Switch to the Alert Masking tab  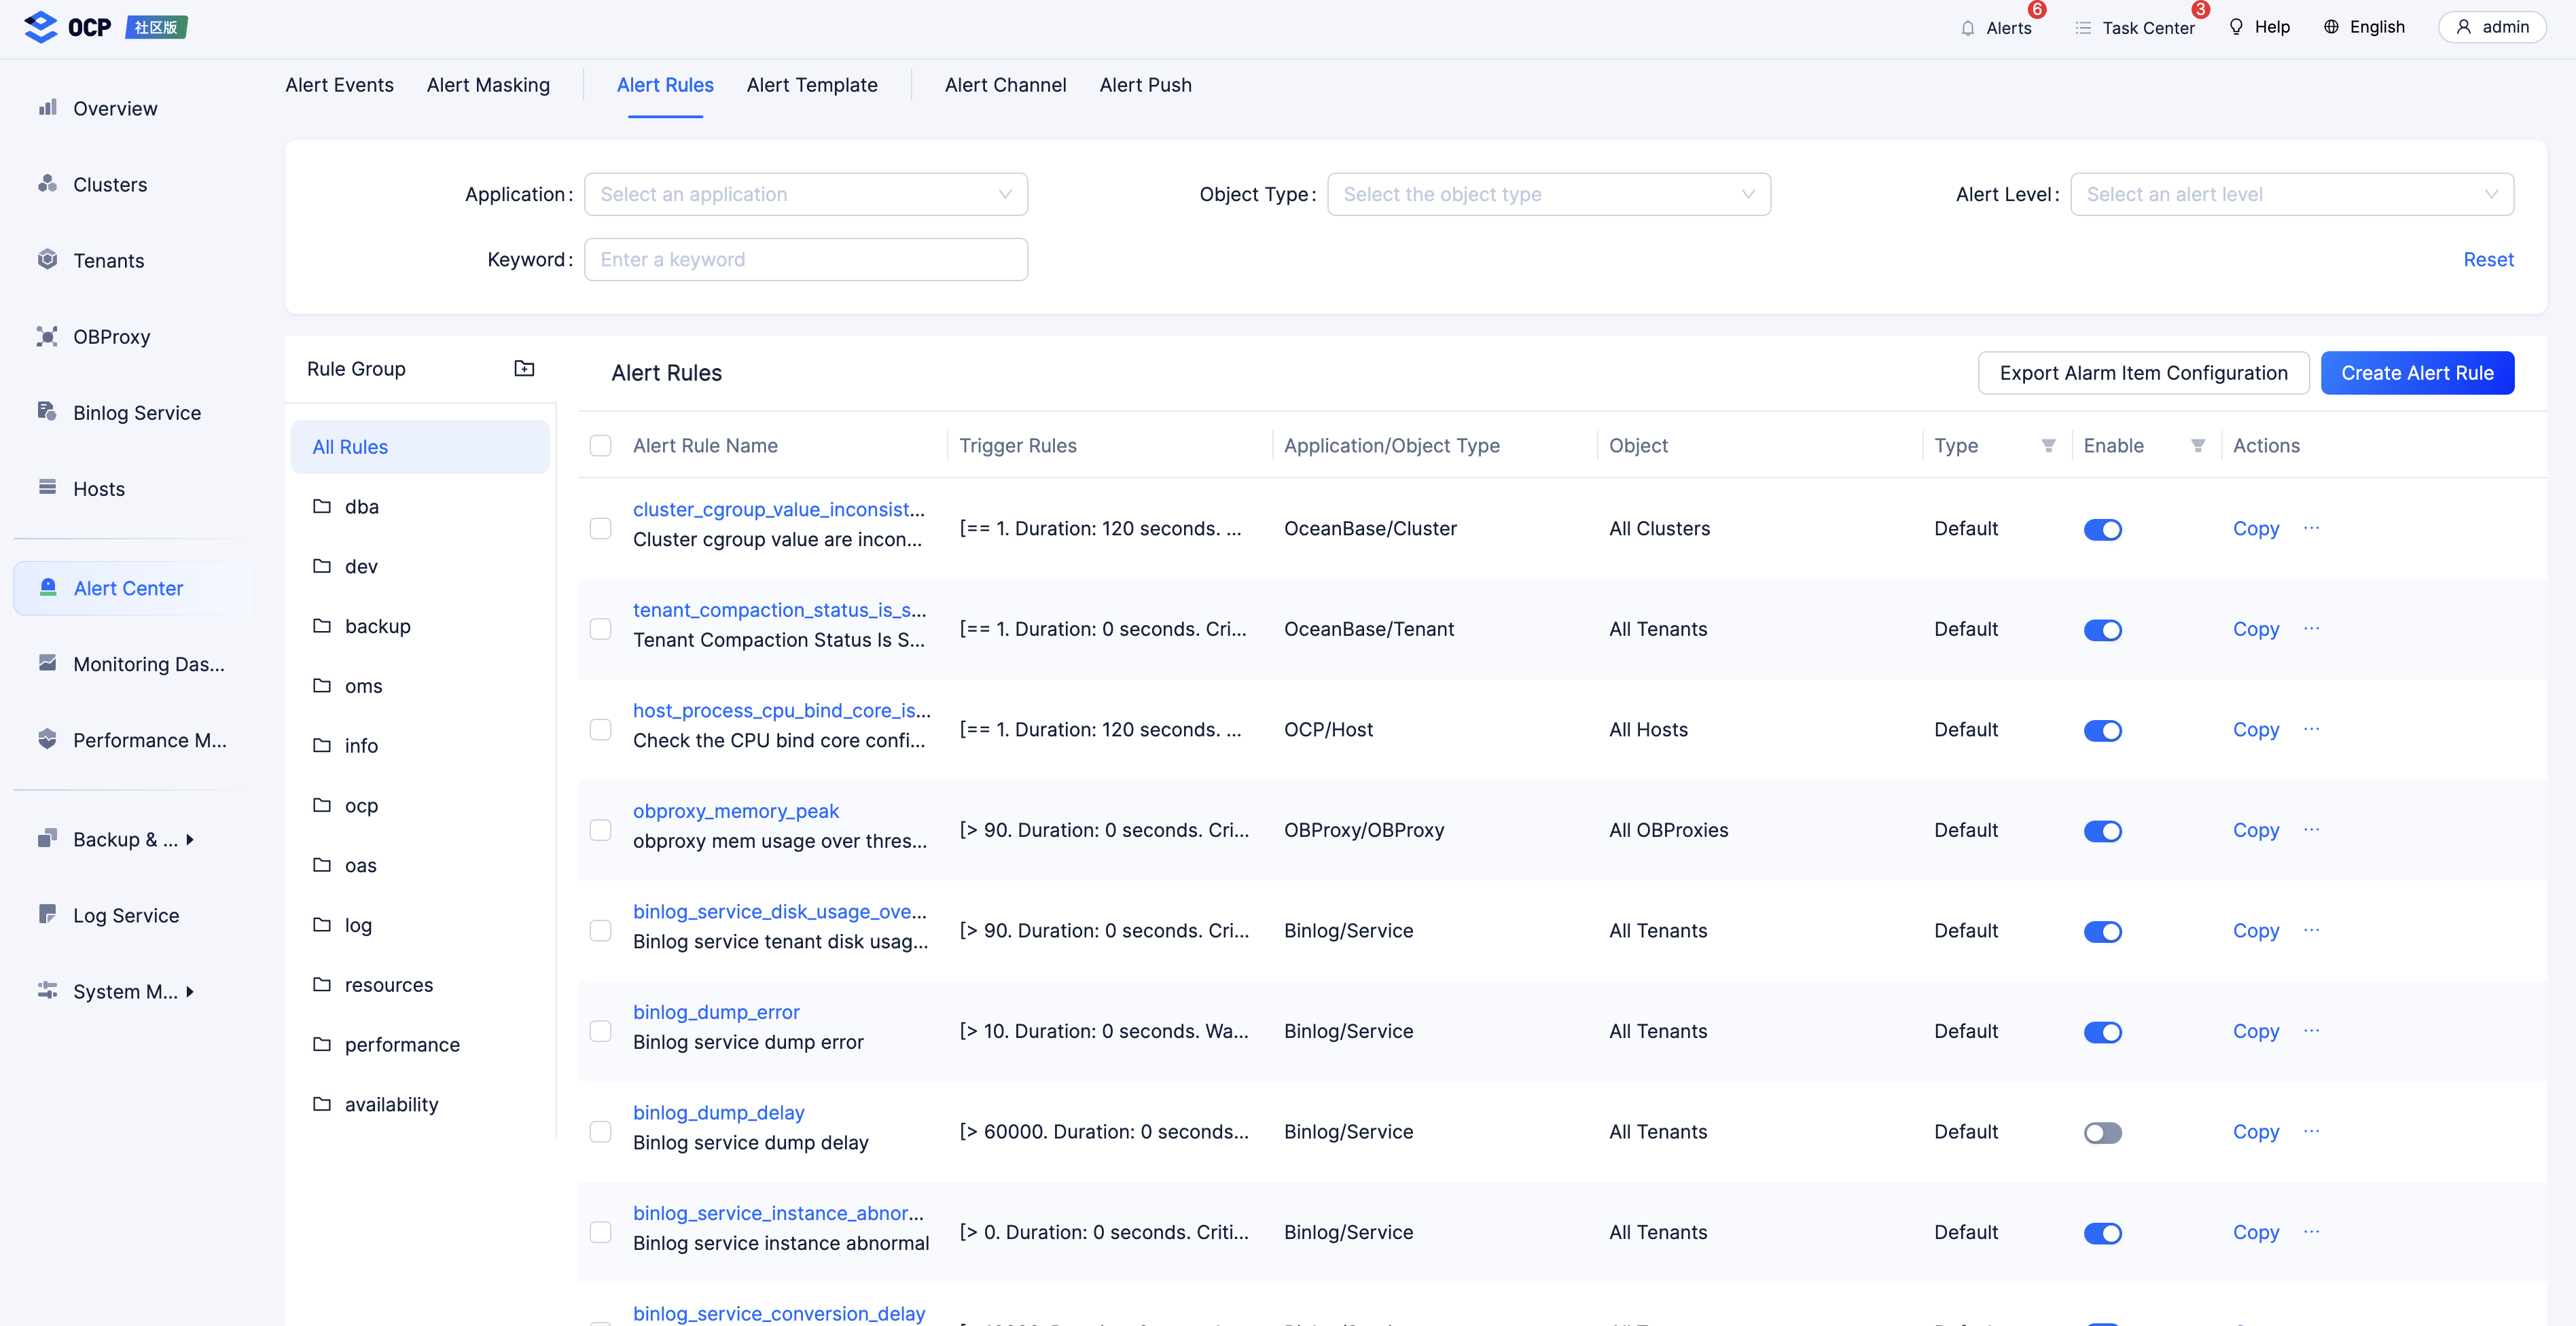pyautogui.click(x=488, y=85)
